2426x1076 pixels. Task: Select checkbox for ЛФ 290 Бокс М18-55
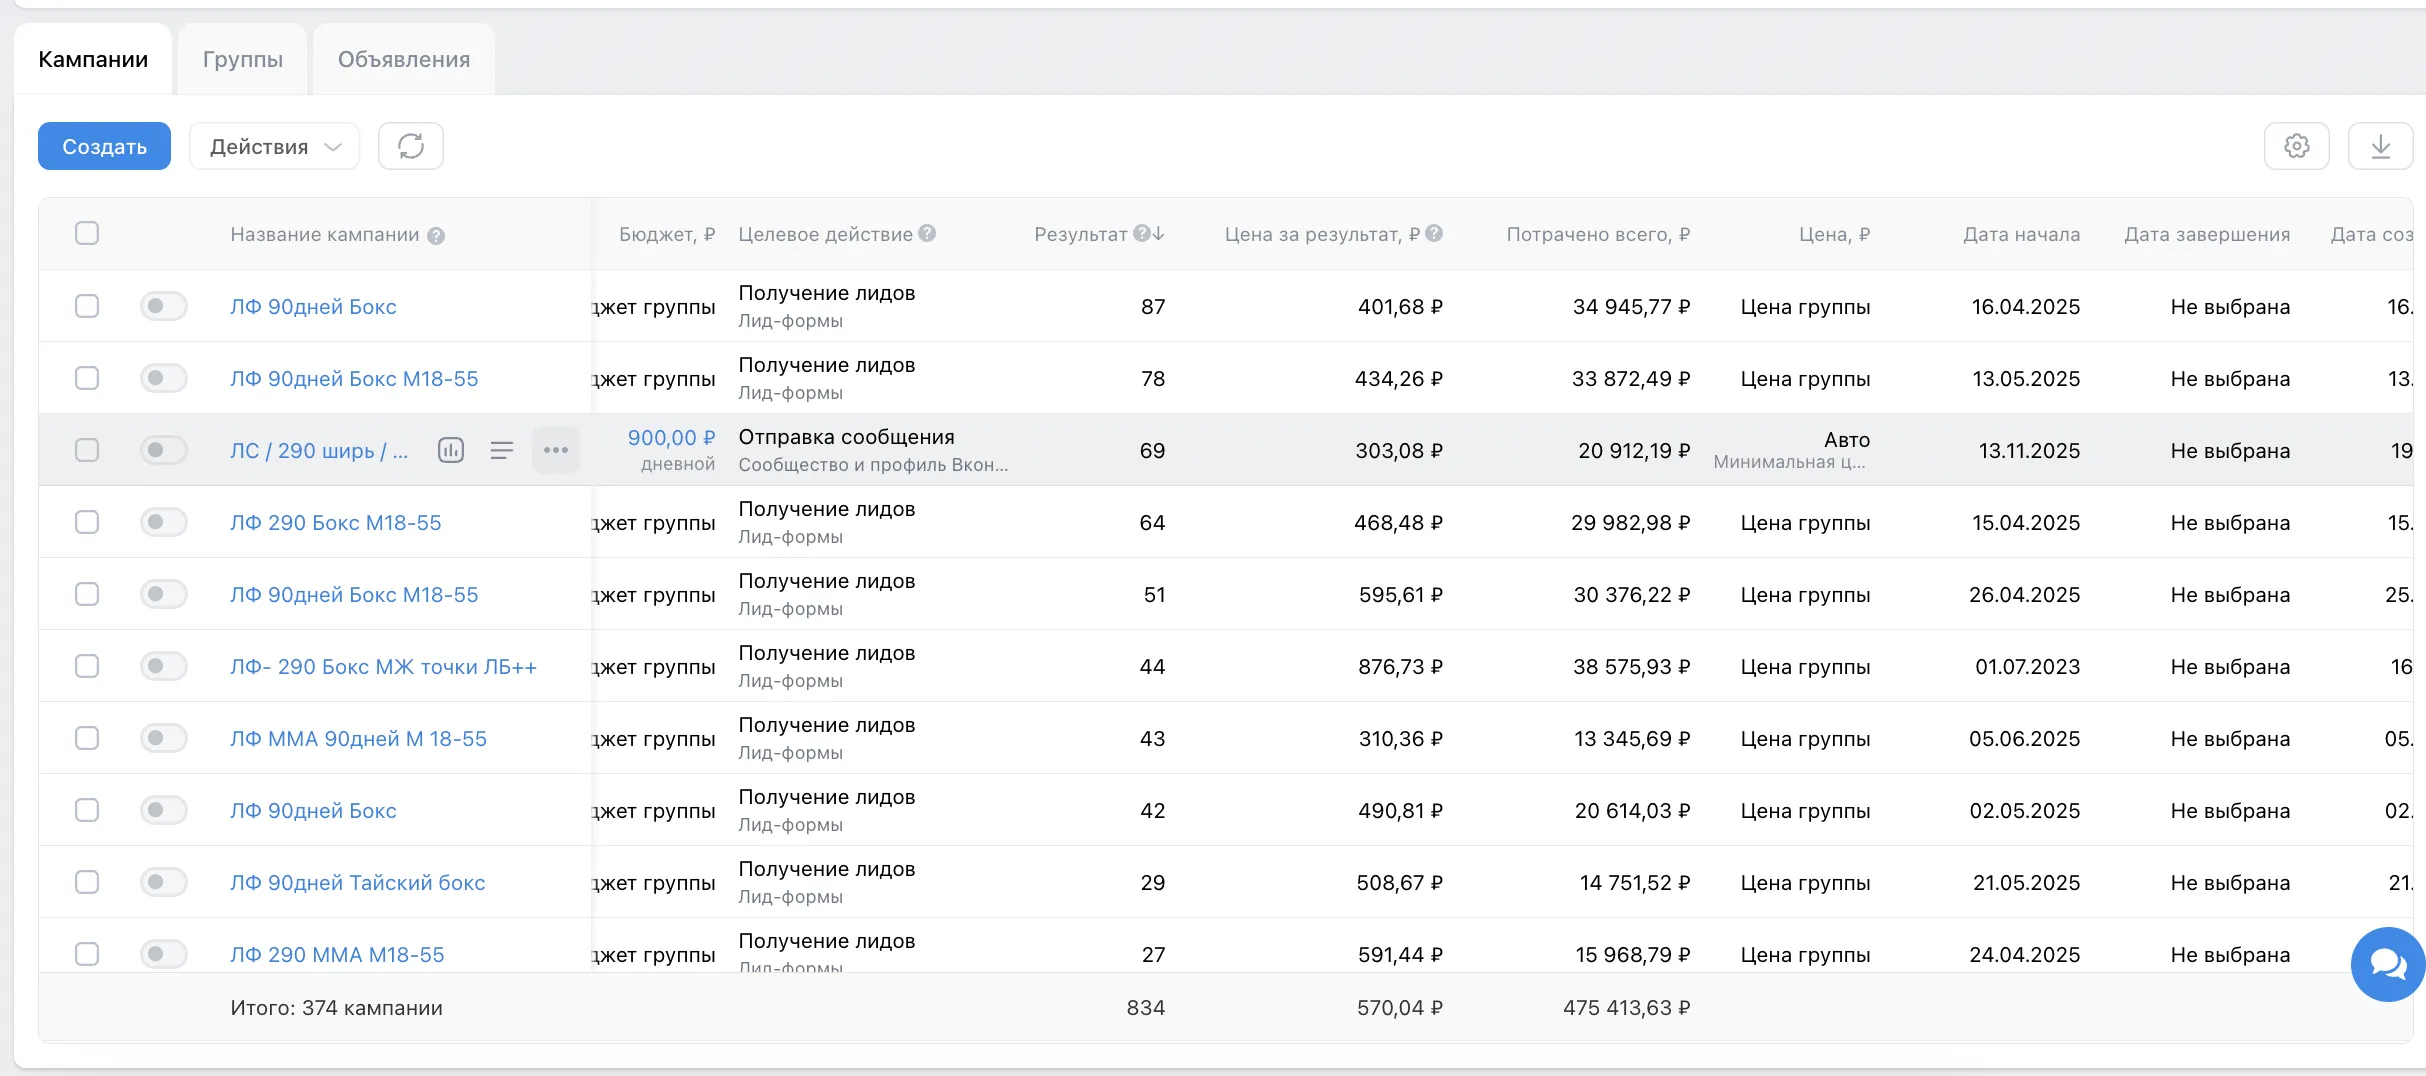click(87, 522)
